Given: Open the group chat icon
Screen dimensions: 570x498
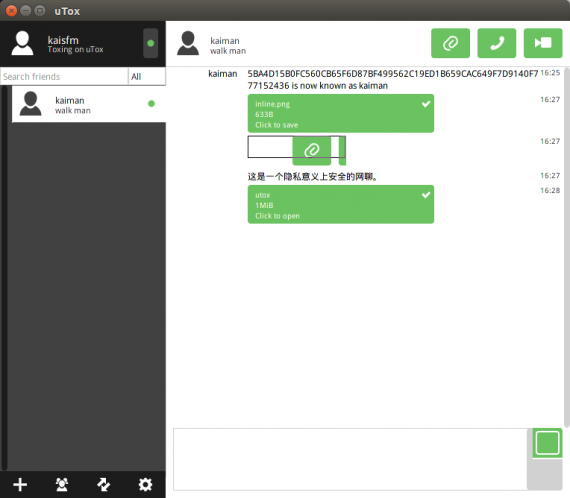Looking at the screenshot, I should [62, 485].
